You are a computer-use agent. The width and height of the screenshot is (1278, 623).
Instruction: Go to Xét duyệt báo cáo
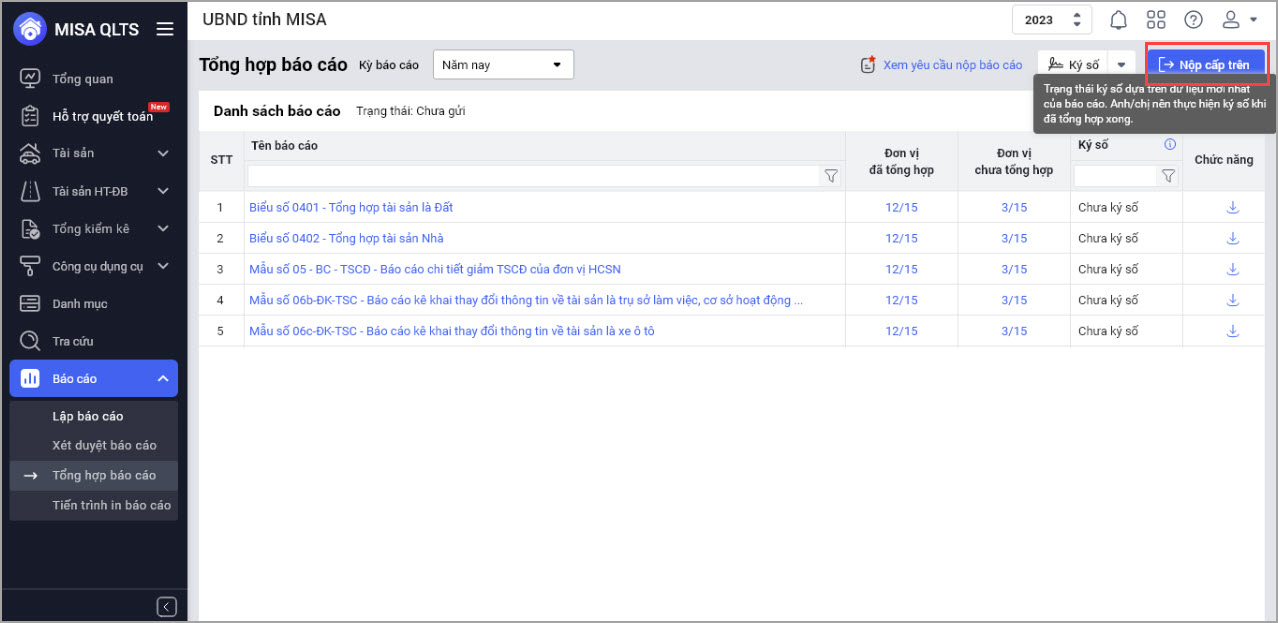tap(104, 445)
